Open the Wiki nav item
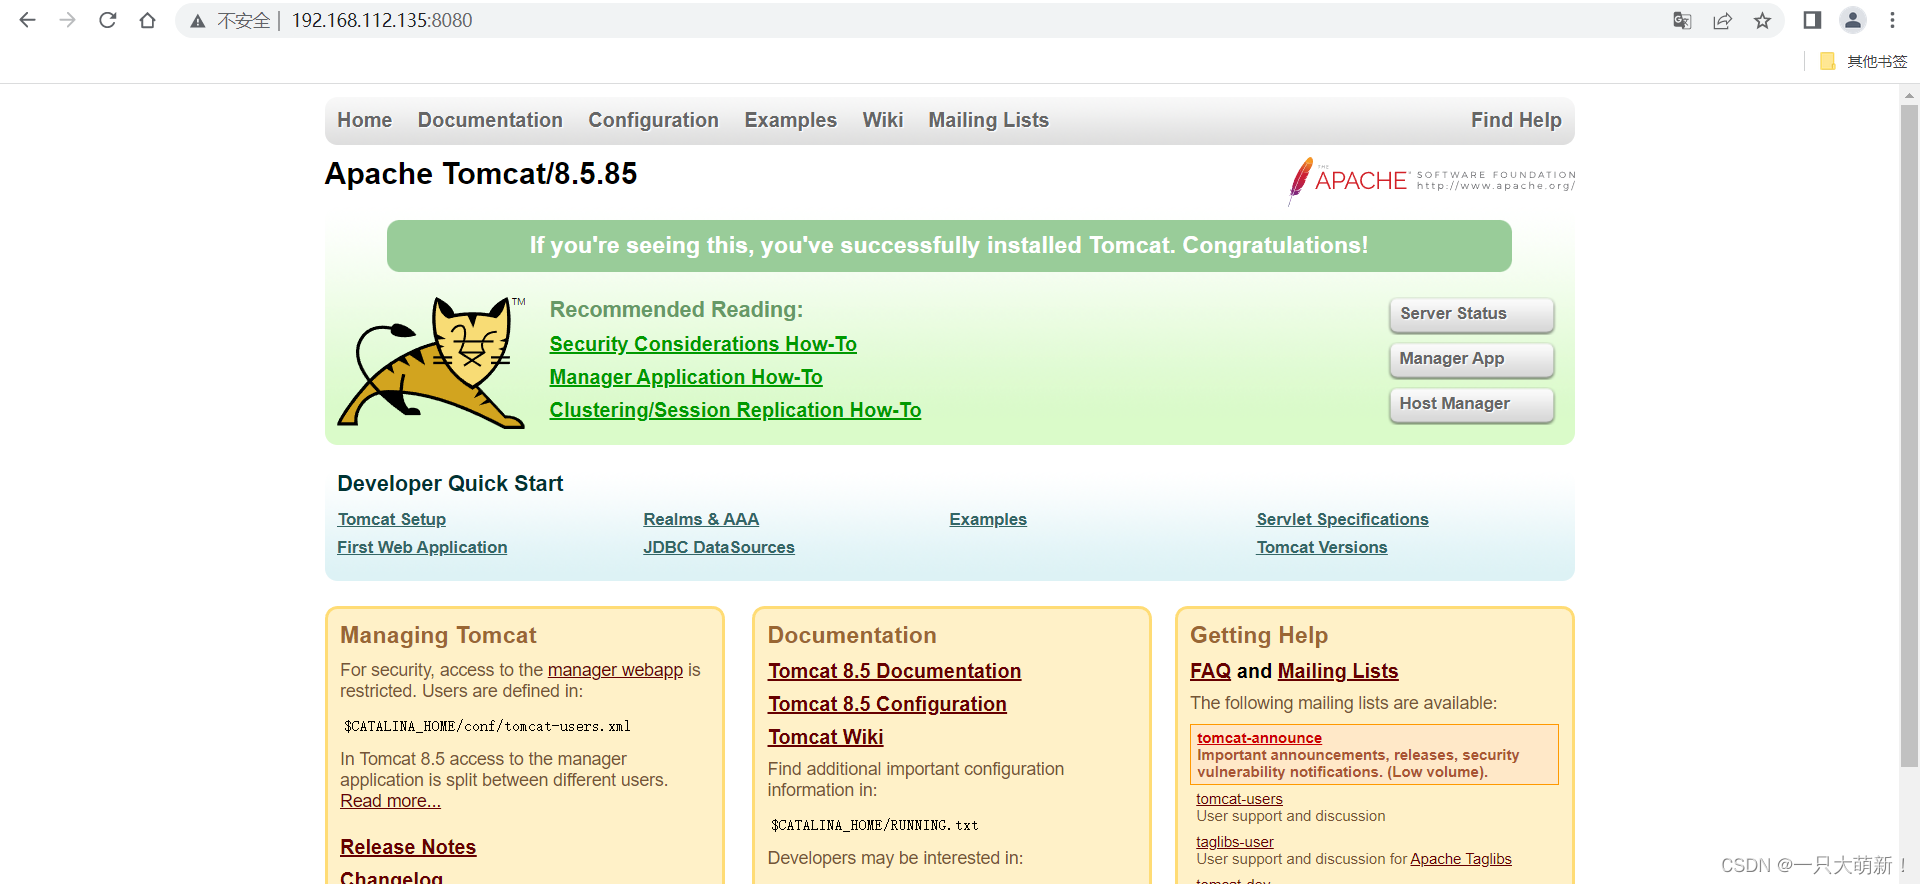Screen dimensions: 1920x884 pyautogui.click(x=883, y=120)
